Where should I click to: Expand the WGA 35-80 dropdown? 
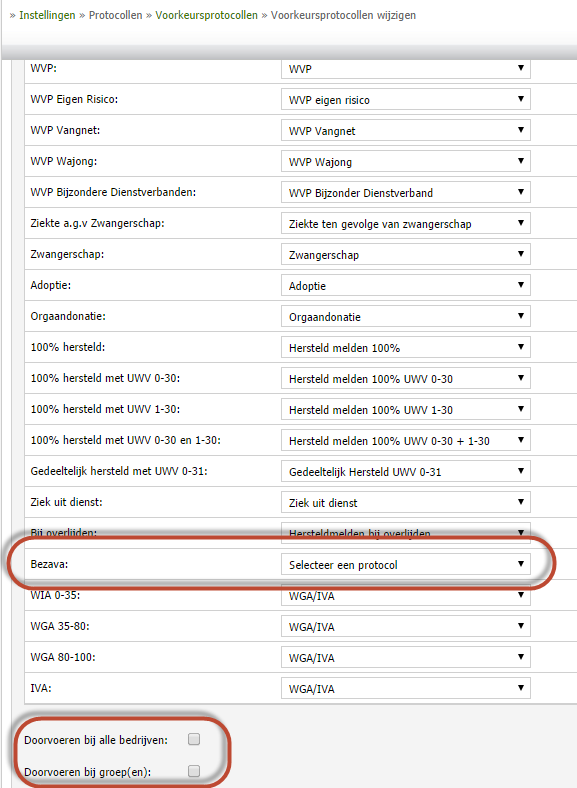tap(406, 627)
